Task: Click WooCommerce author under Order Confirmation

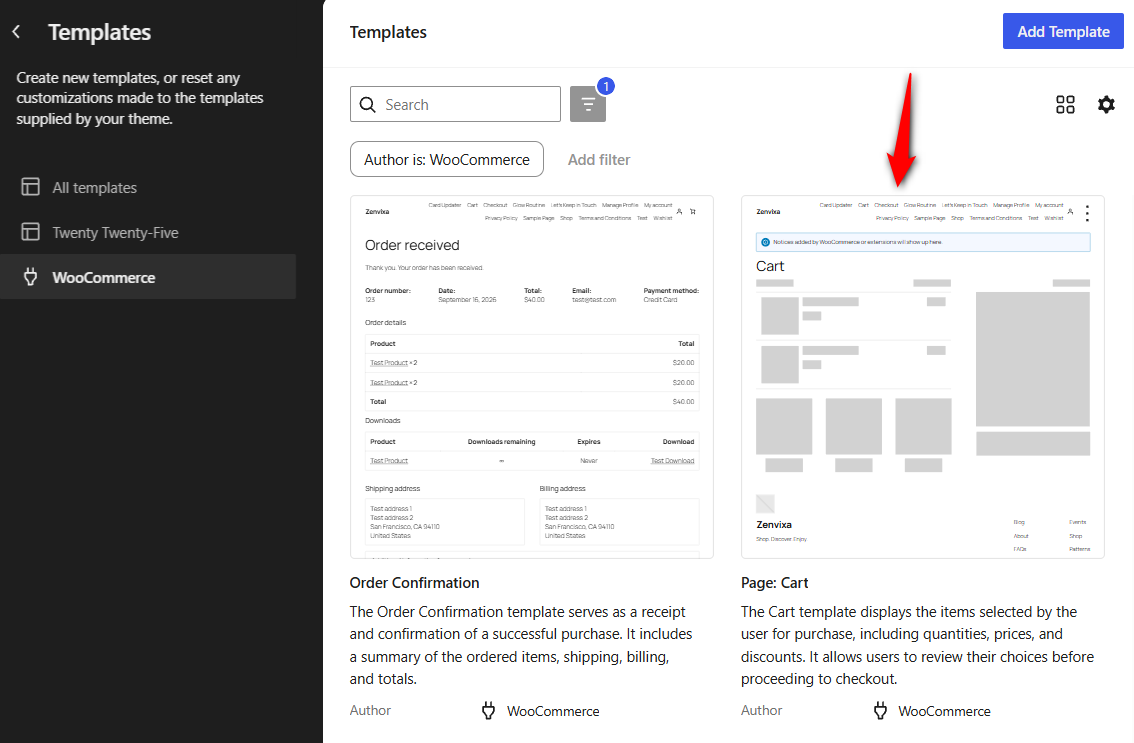Action: pyautogui.click(x=553, y=711)
